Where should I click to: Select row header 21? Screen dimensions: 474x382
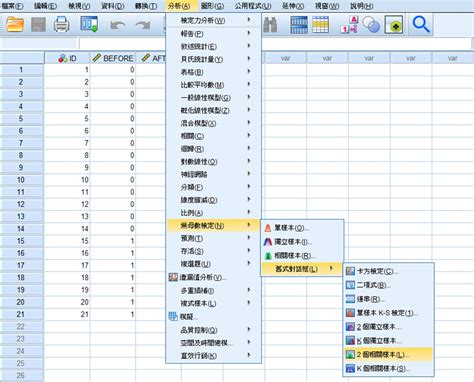21,314
